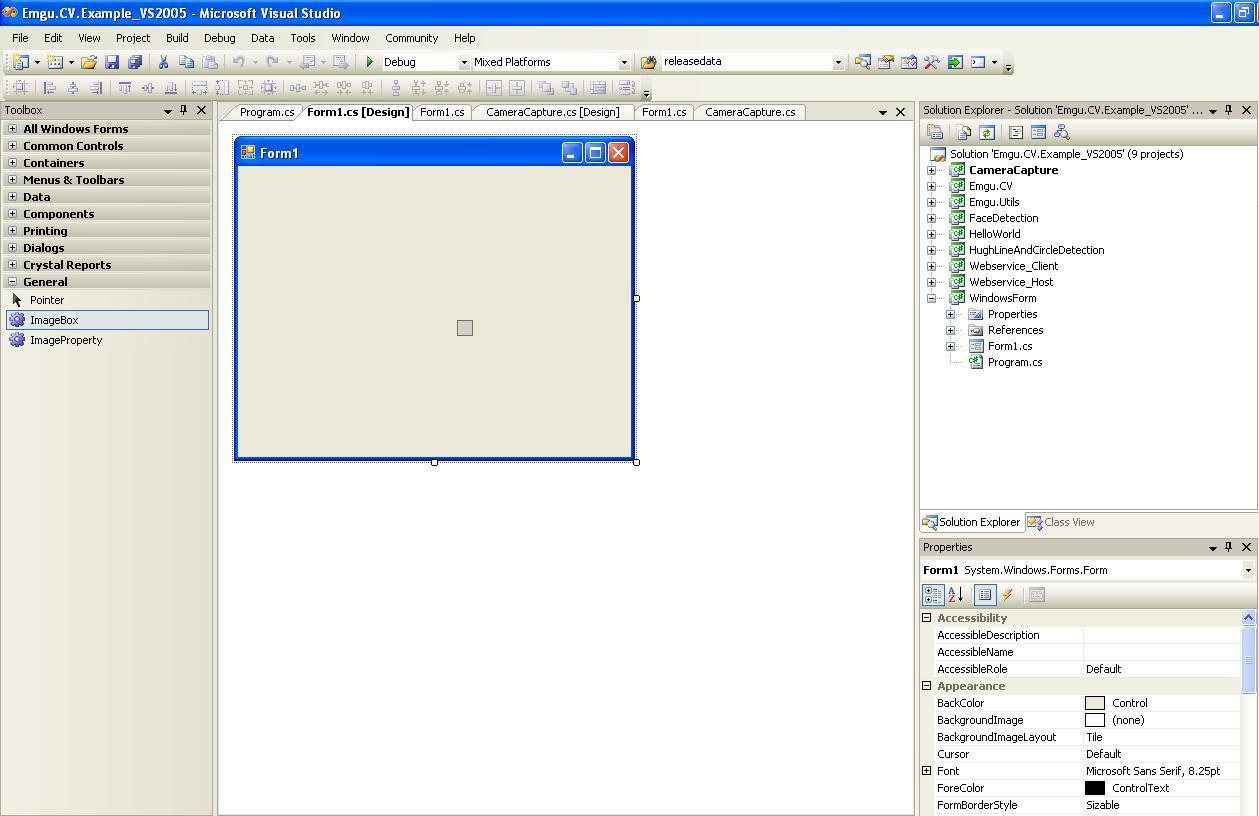Open the Mixed Platforms dropdown
This screenshot has width=1259, height=816.
pos(624,62)
